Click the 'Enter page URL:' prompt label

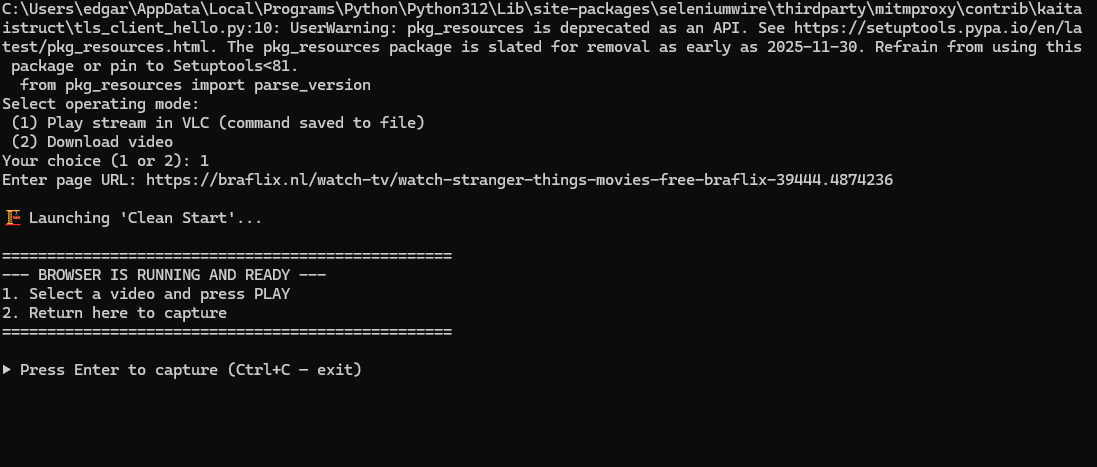pyautogui.click(x=70, y=180)
